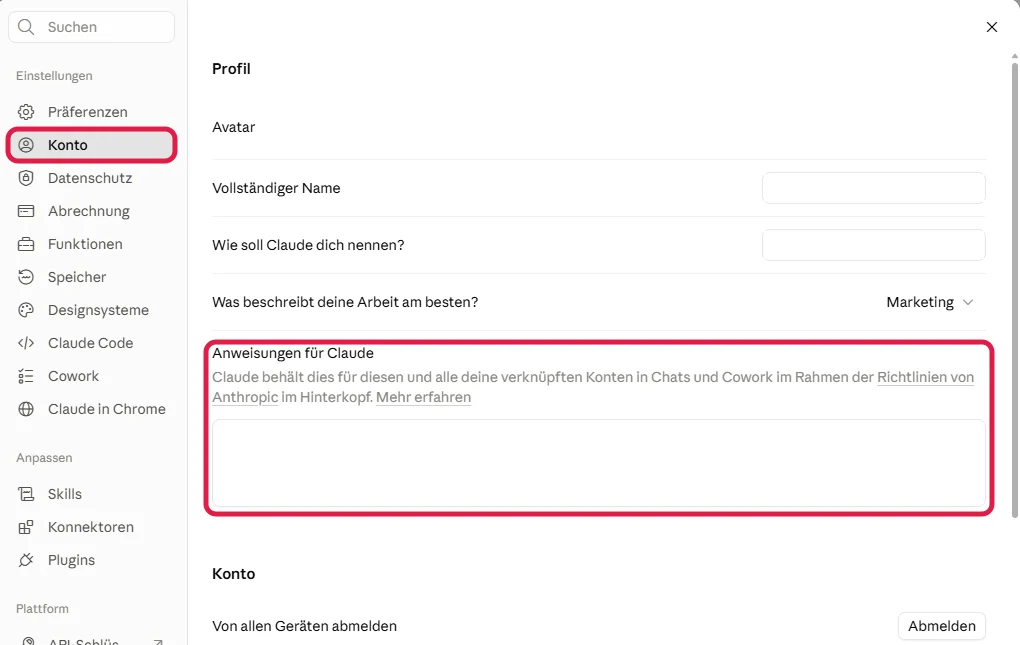Expand the Marketing work description dropdown
The image size is (1020, 645).
click(x=930, y=302)
